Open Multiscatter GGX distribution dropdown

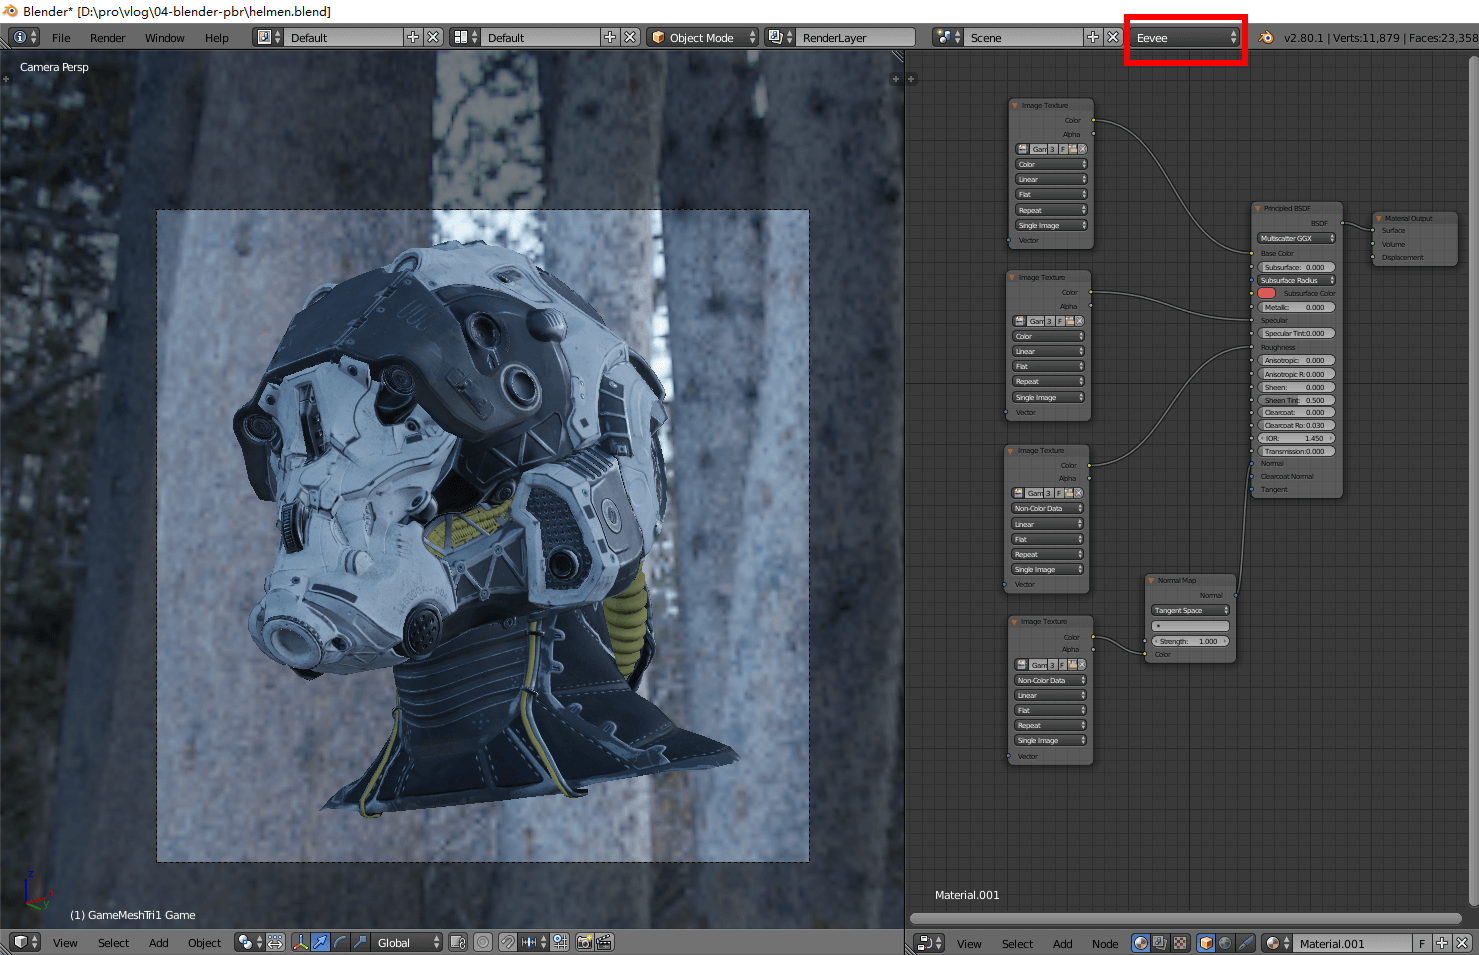[x=1296, y=238]
